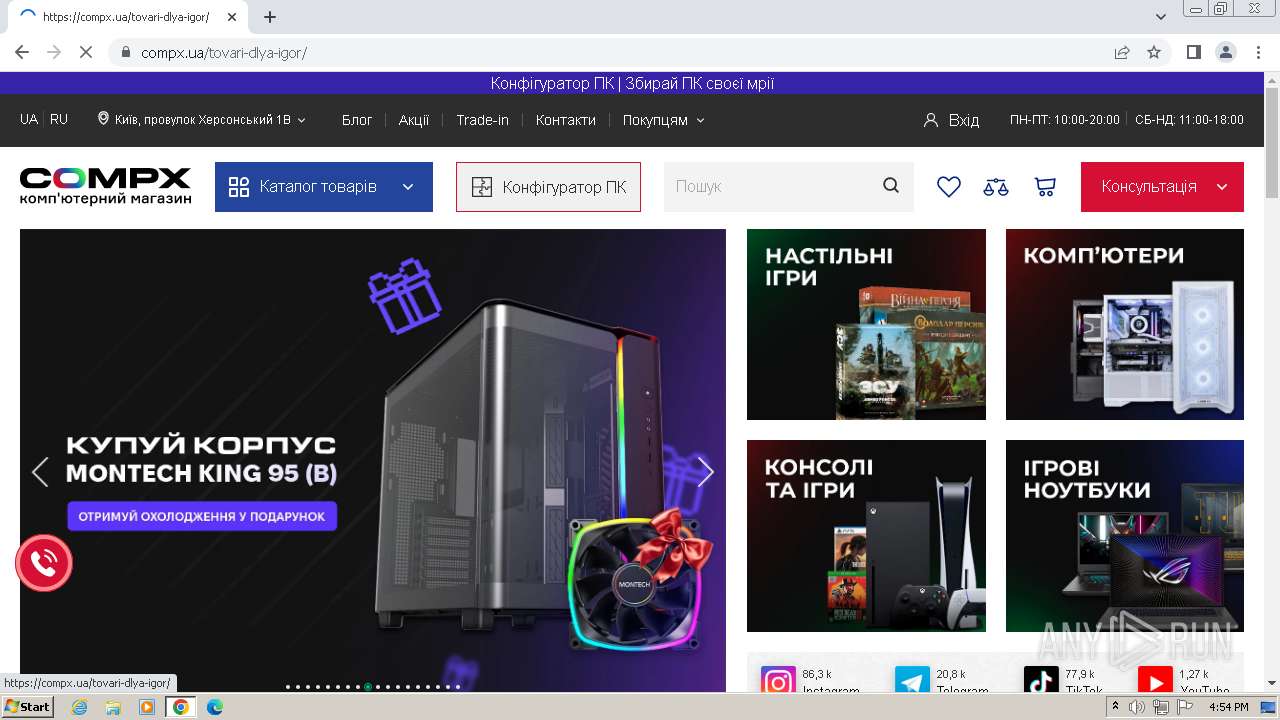
Task: Open the Windows Start menu
Action: pyautogui.click(x=28, y=707)
